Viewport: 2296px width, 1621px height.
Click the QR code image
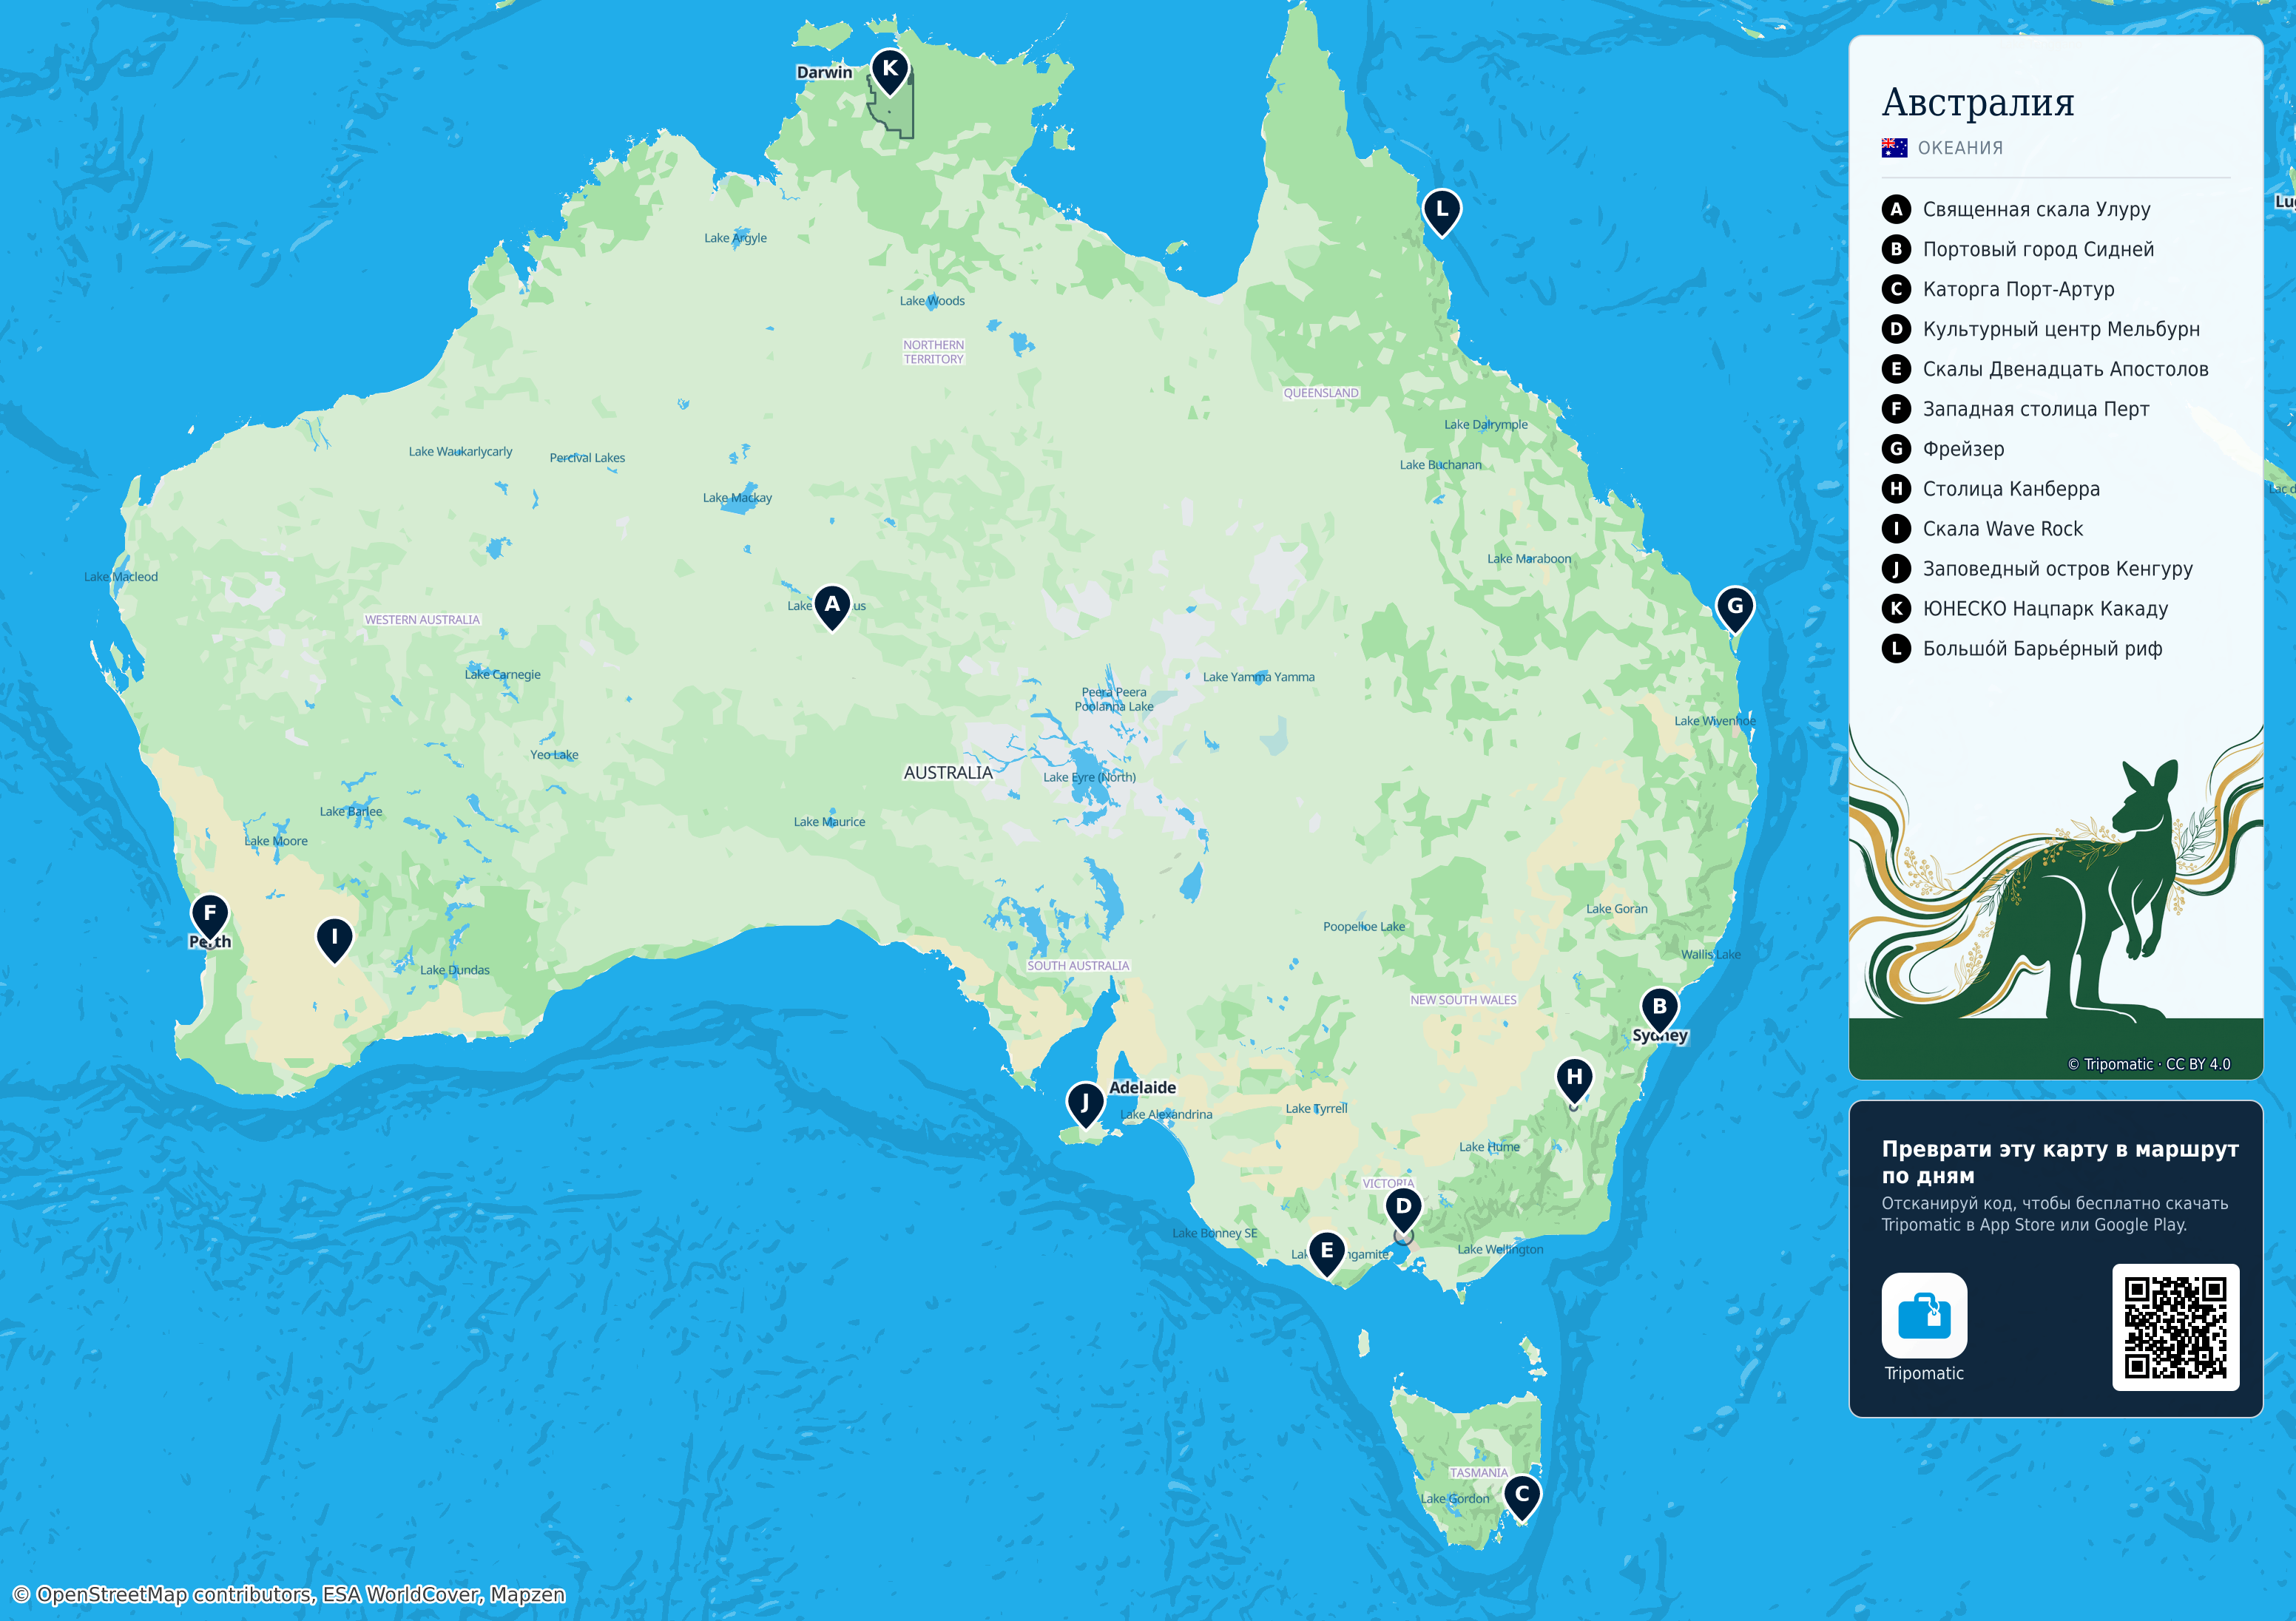pyautogui.click(x=2175, y=1327)
